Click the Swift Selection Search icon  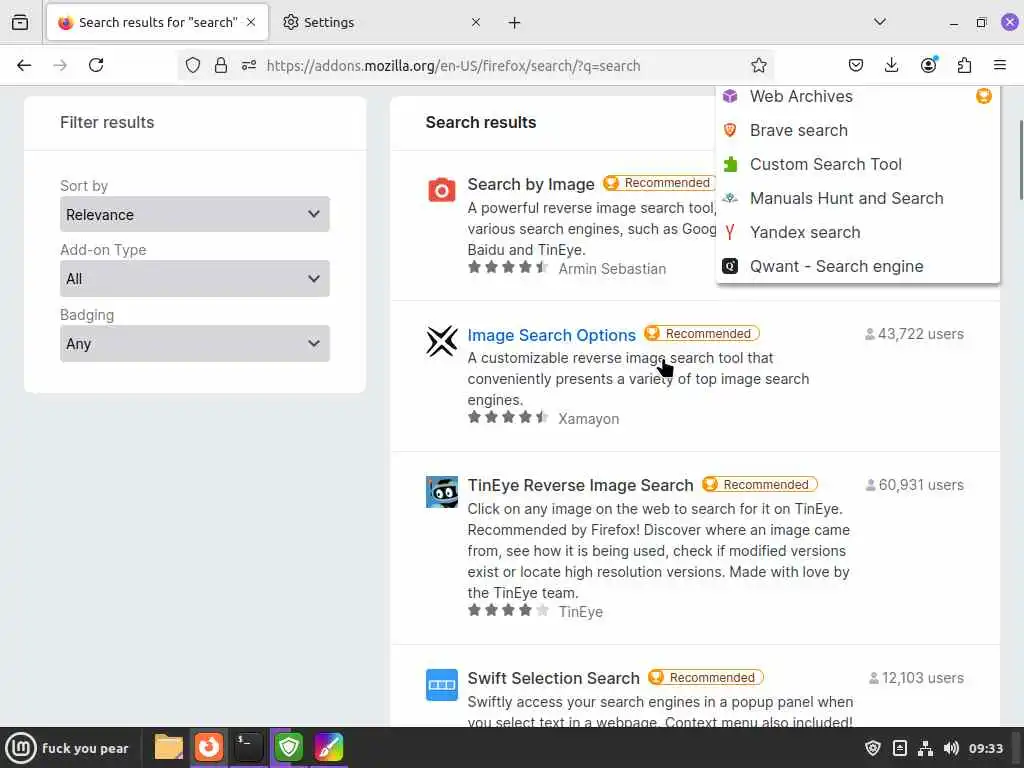pyautogui.click(x=441, y=684)
